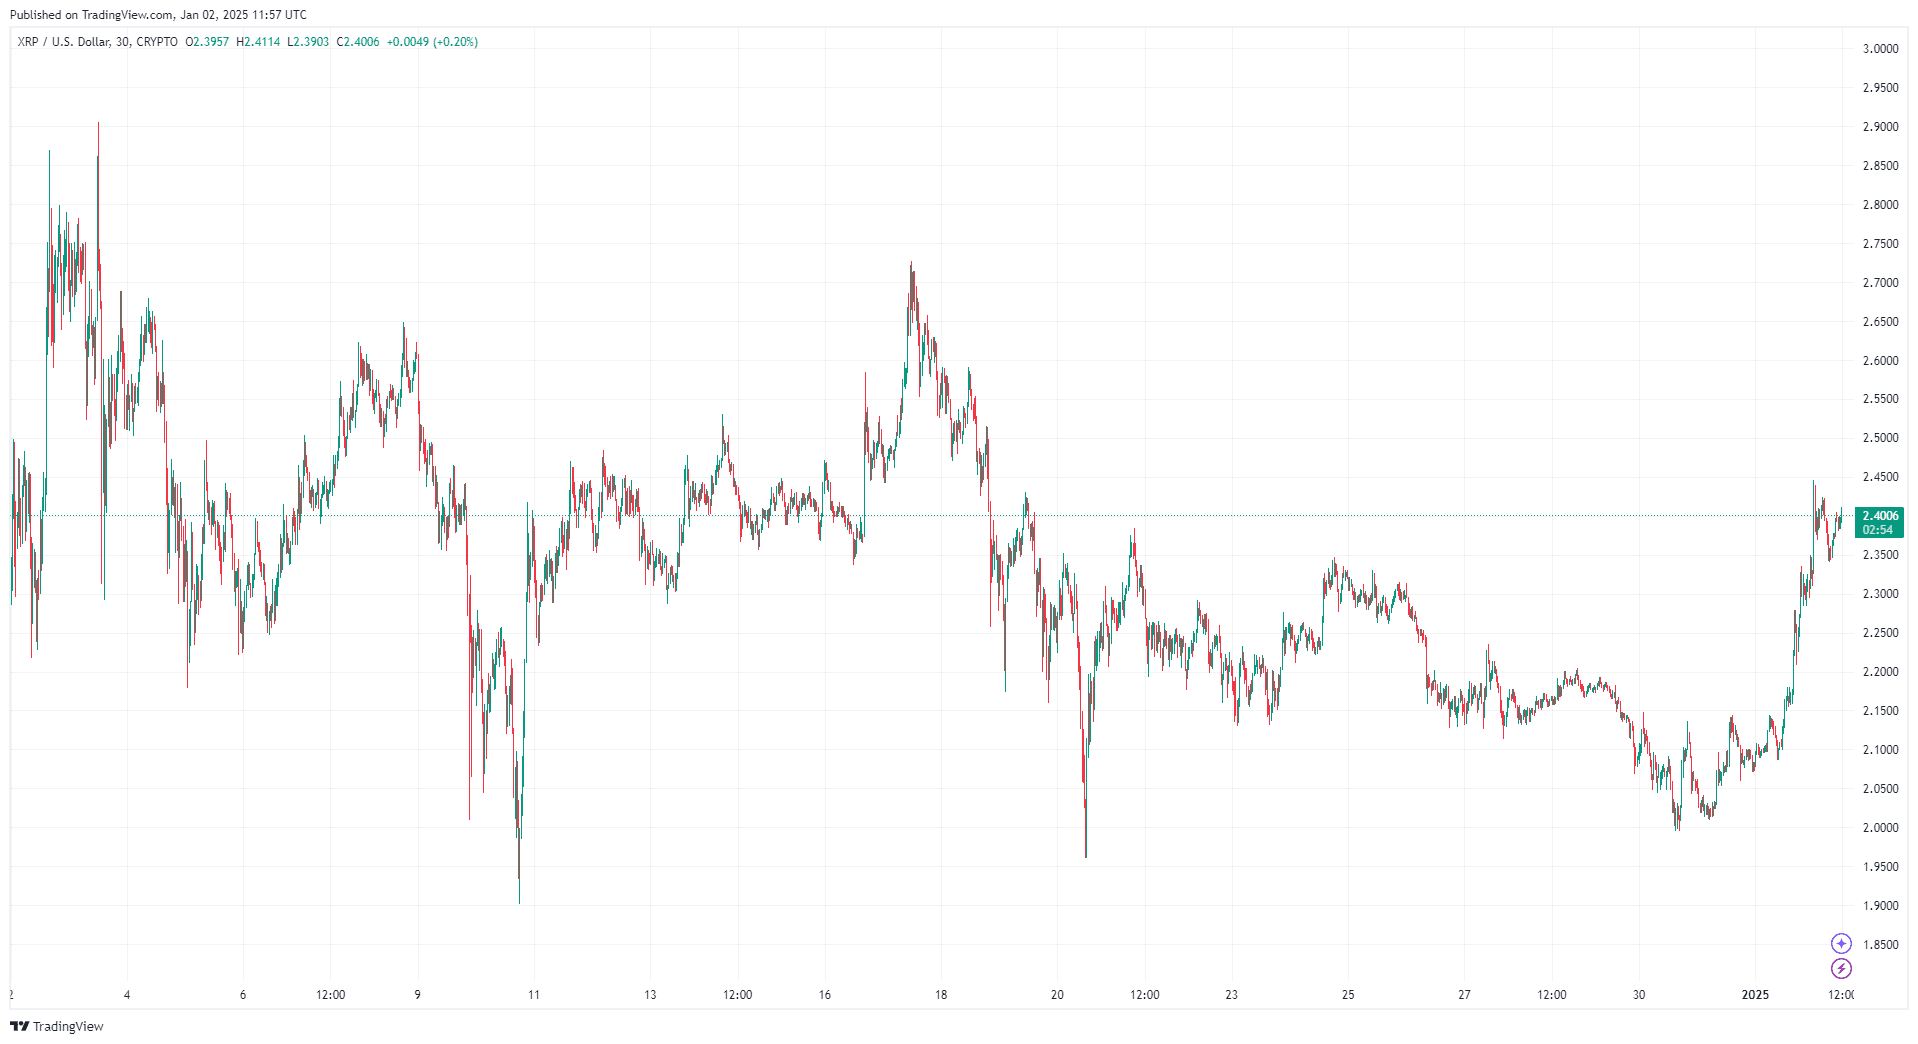Click the close value C2.4006
Viewport: 1918px width, 1044px height.
358,42
